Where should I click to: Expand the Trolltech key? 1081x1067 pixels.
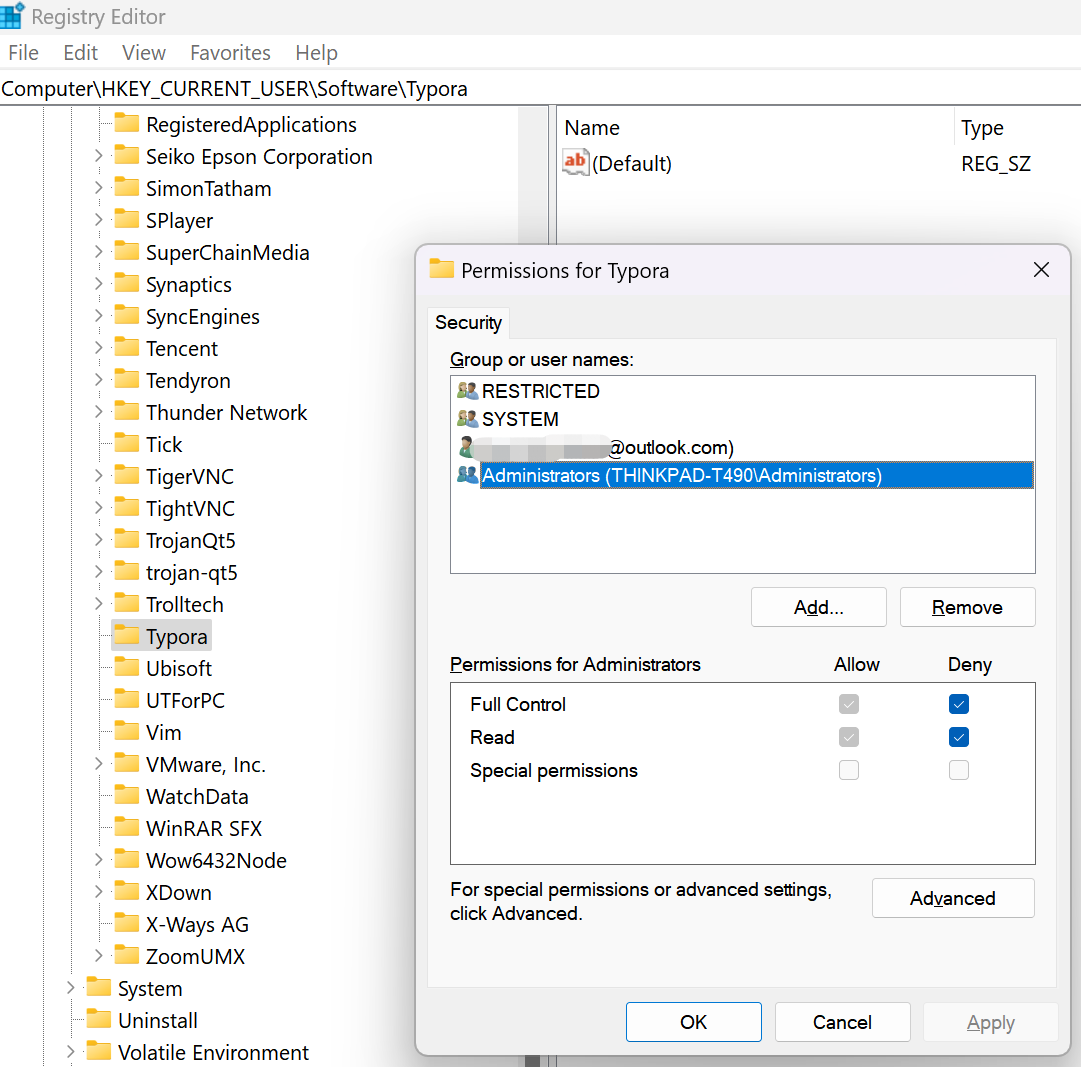[98, 604]
